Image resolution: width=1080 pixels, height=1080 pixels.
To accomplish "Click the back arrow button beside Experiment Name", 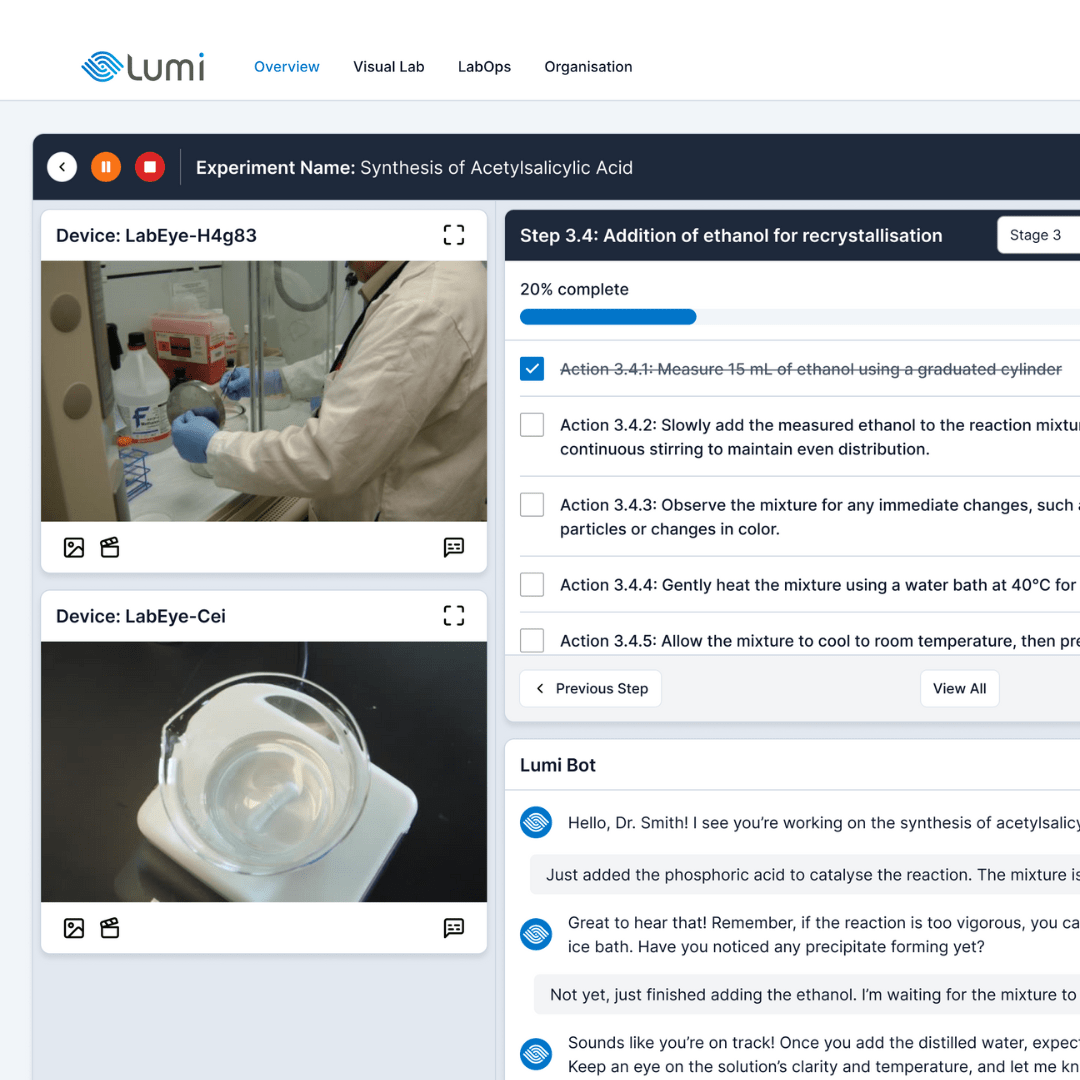I will click(62, 167).
